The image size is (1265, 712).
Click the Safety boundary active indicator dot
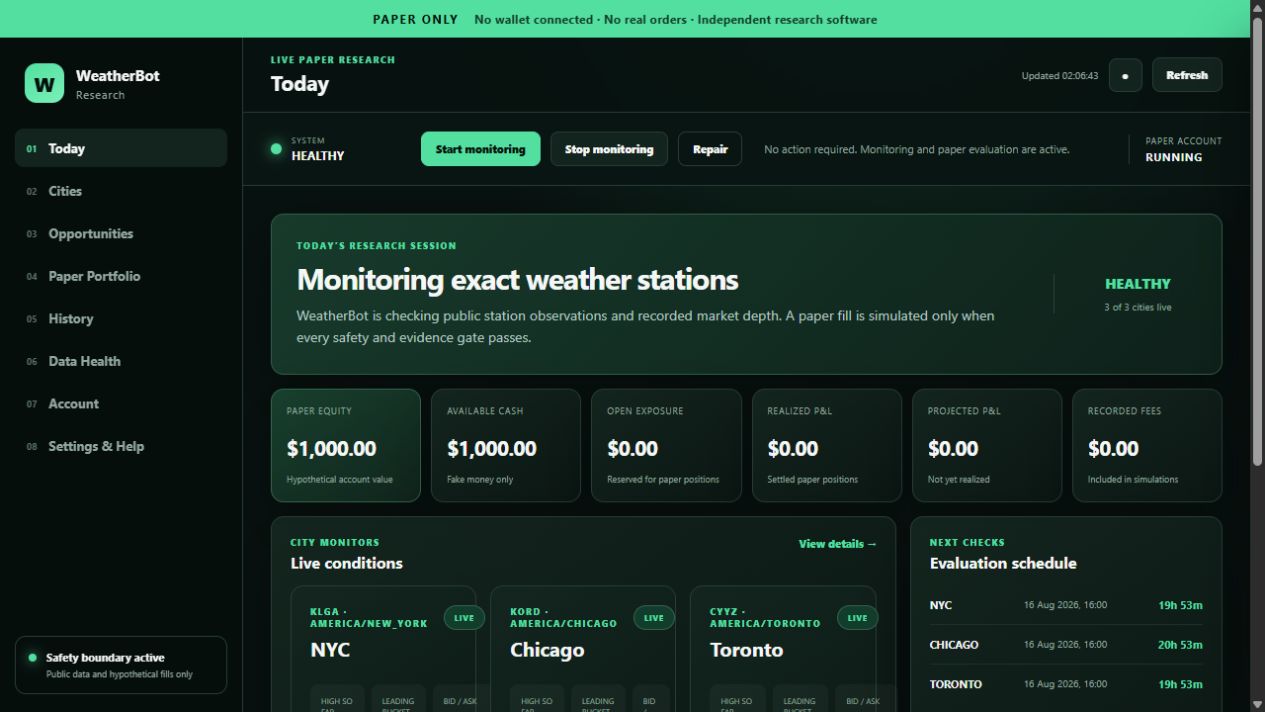(x=32, y=658)
